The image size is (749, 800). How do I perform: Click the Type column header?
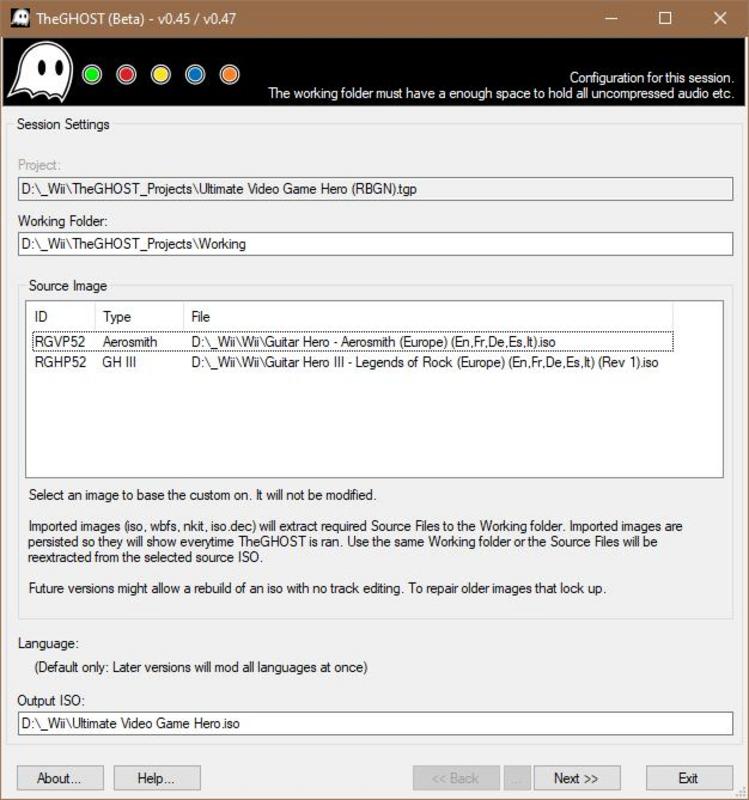click(x=139, y=317)
